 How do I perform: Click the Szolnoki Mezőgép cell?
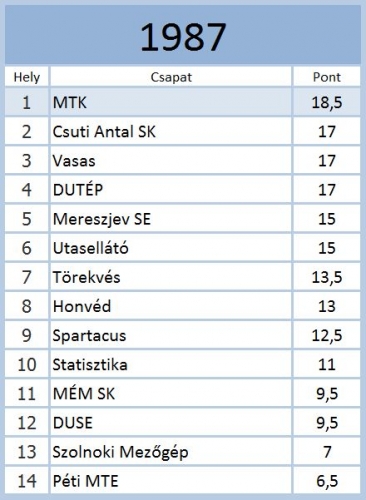pos(171,452)
